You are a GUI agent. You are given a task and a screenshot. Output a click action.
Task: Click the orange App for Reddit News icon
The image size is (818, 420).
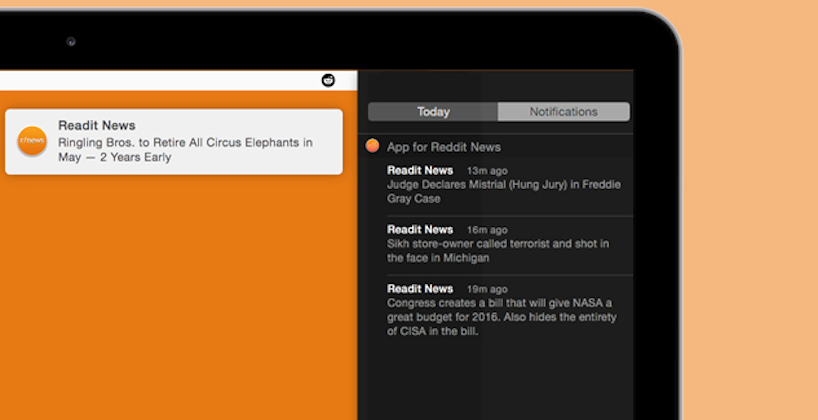[372, 146]
